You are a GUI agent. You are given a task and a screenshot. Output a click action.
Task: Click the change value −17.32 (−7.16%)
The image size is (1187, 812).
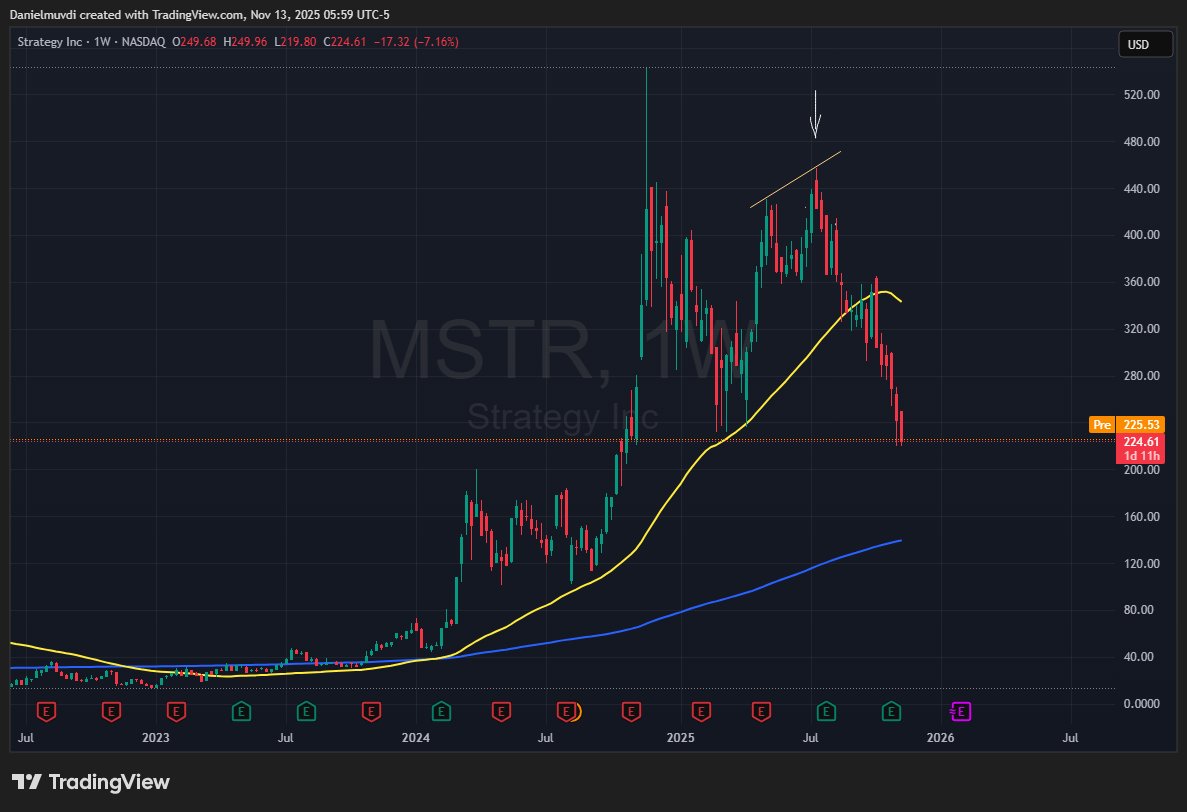(416, 42)
